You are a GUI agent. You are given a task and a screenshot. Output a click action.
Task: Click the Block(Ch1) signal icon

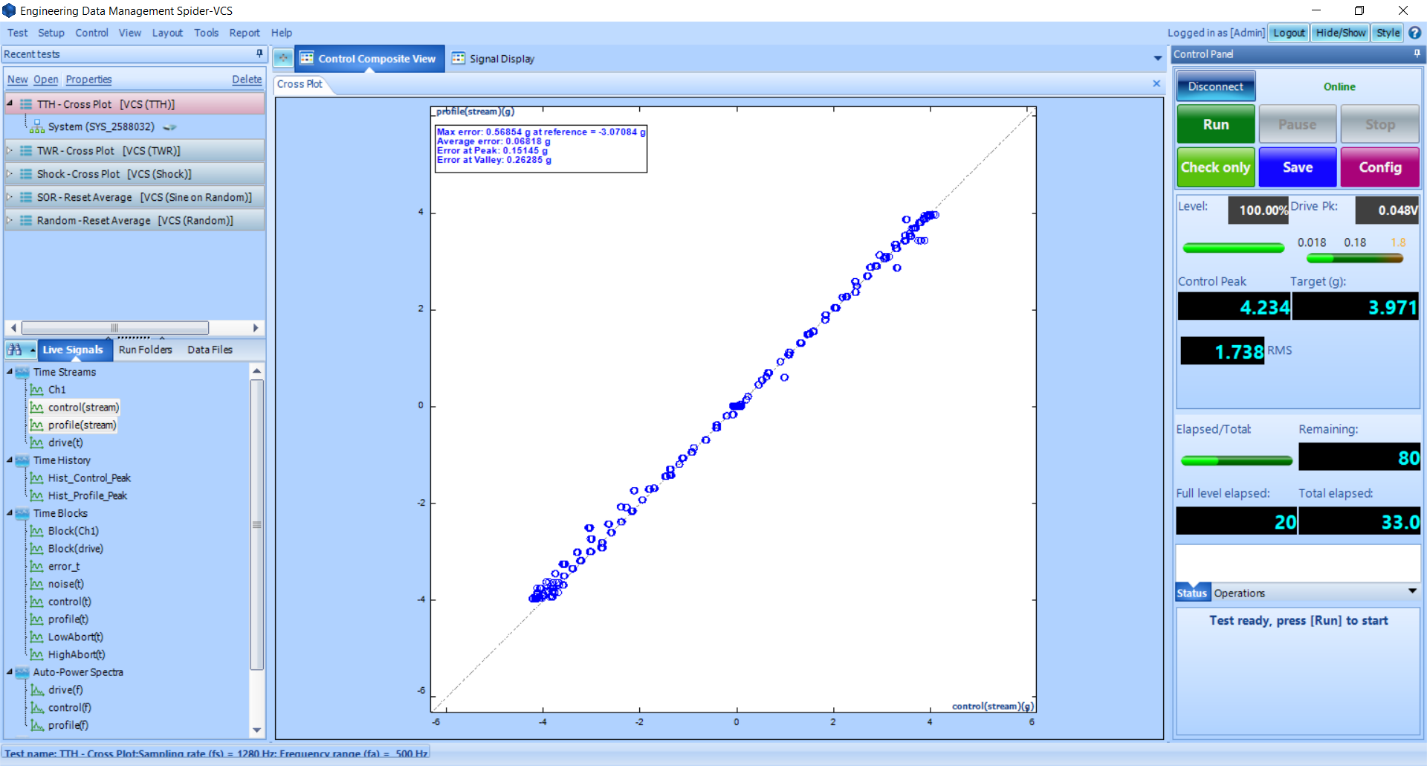[38, 531]
